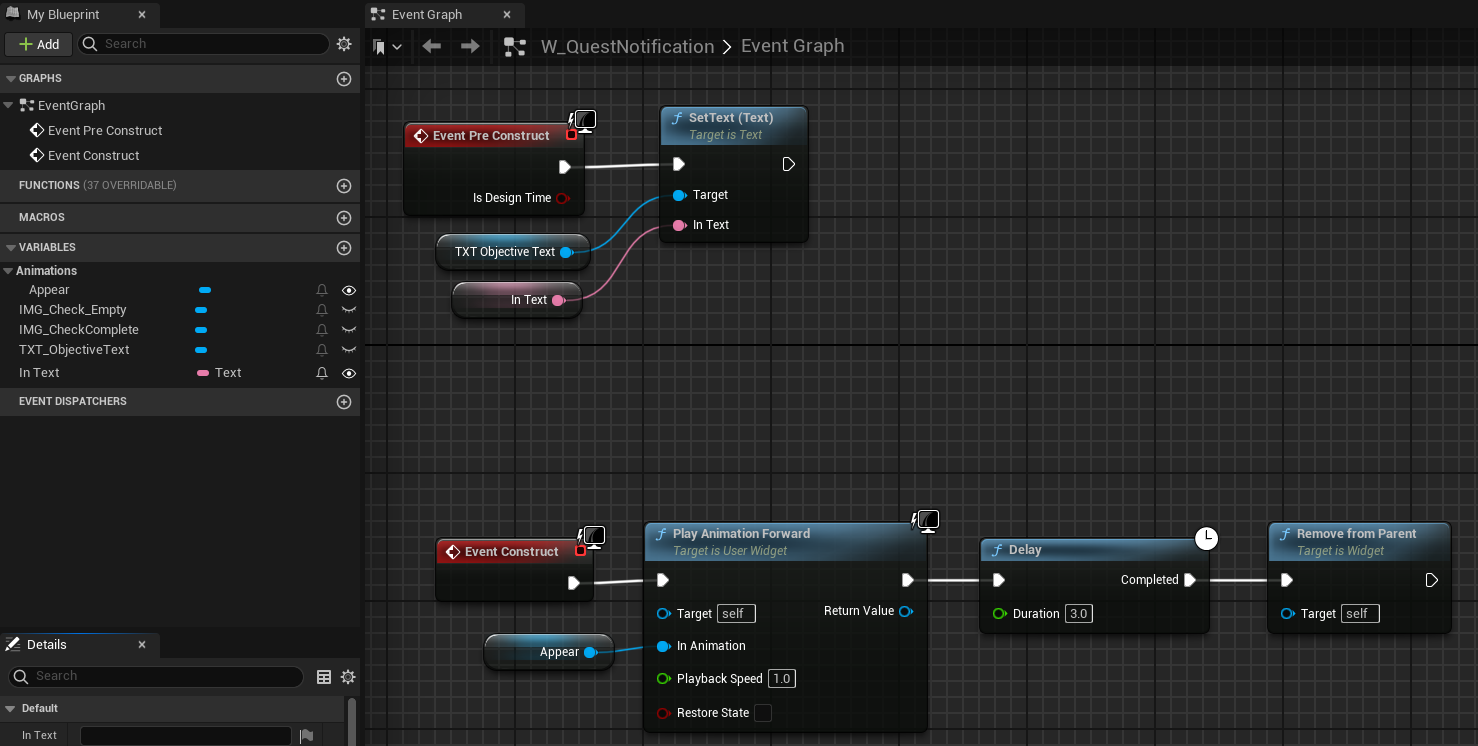
Task: Click the Playback Speed value field
Action: [x=782, y=679]
